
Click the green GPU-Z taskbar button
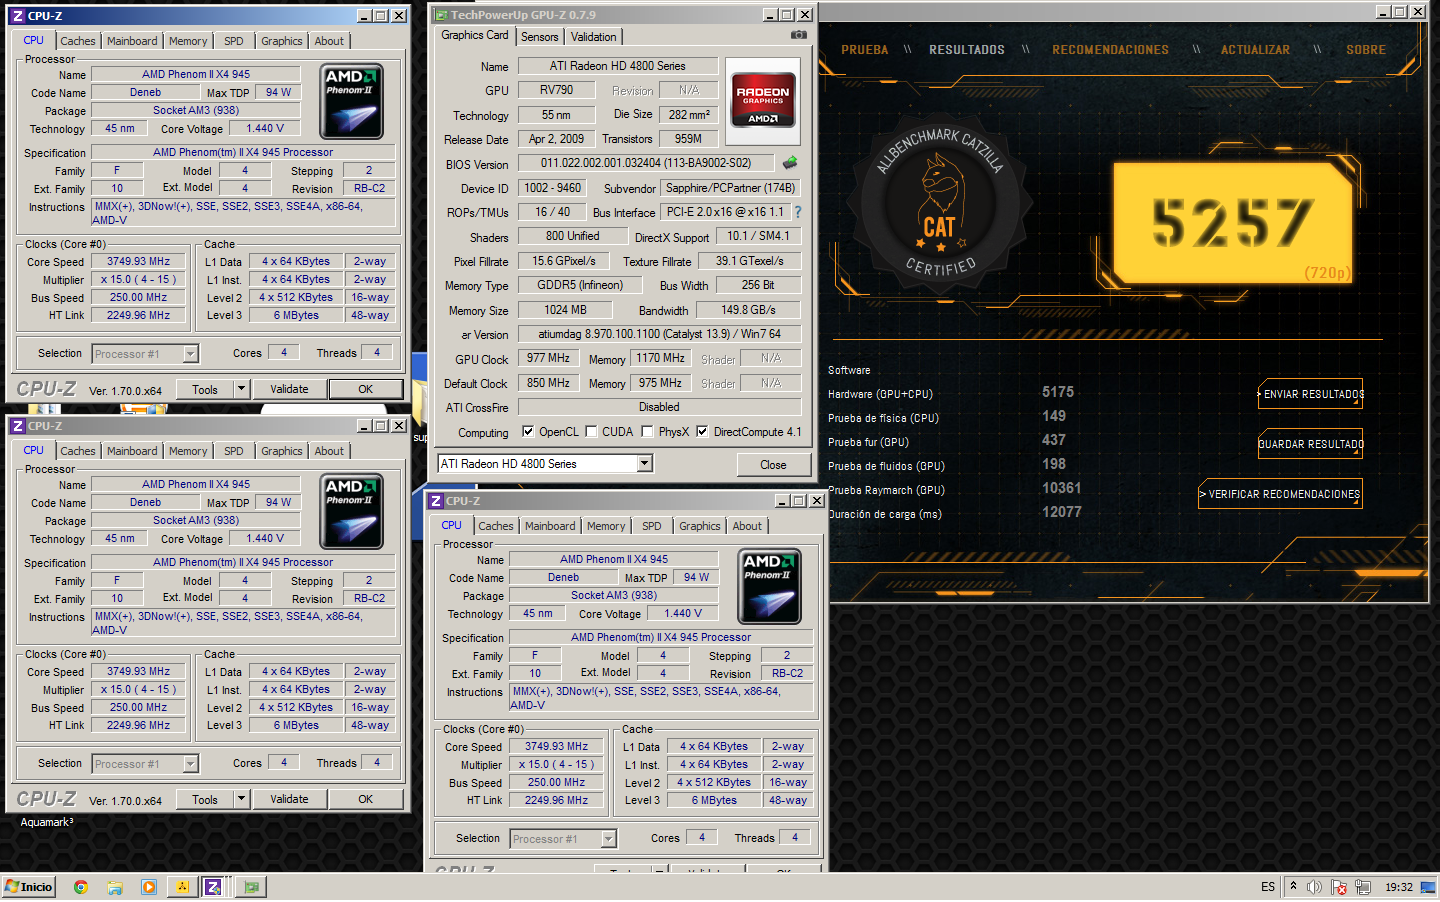[251, 887]
